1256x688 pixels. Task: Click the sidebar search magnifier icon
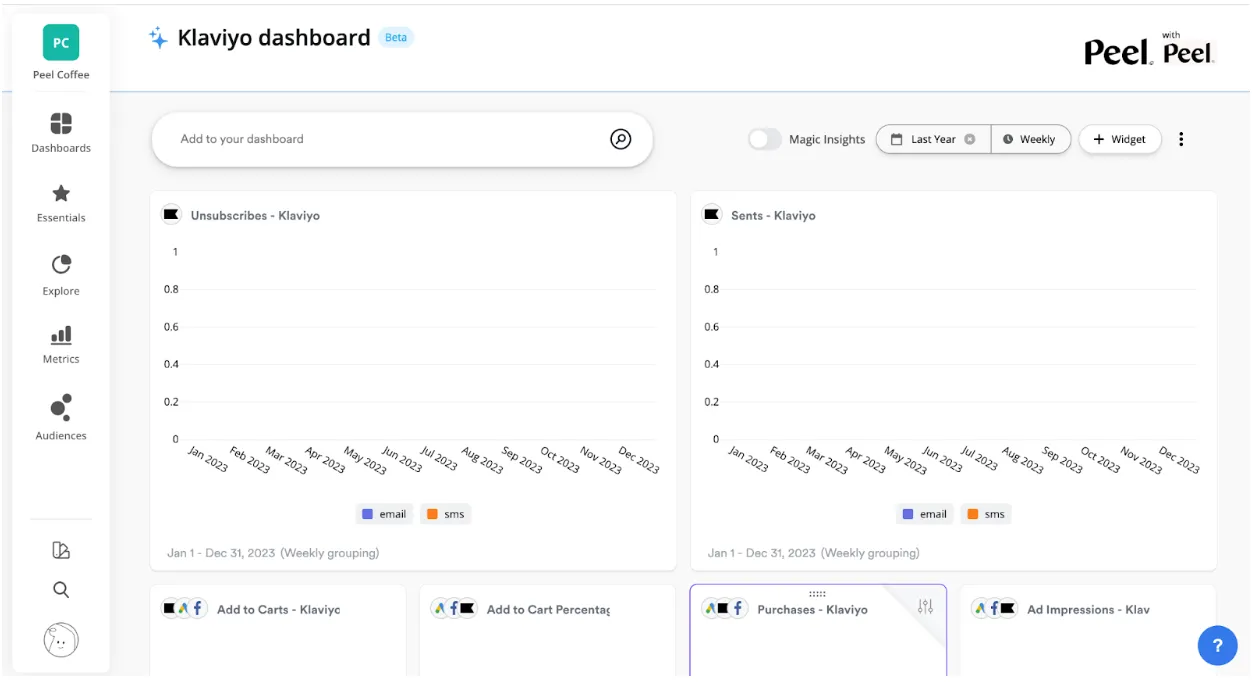(x=61, y=590)
